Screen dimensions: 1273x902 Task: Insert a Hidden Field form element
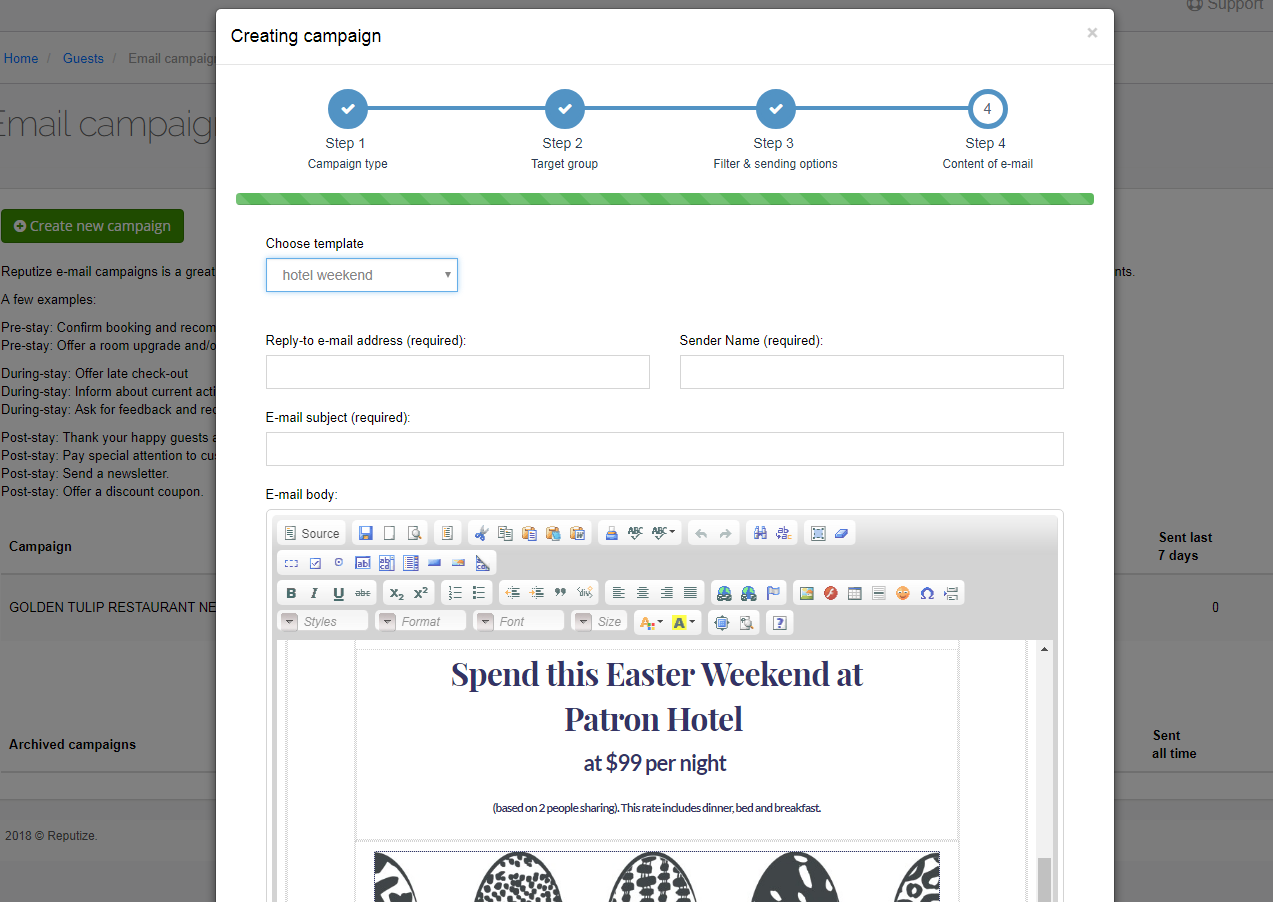click(x=483, y=563)
